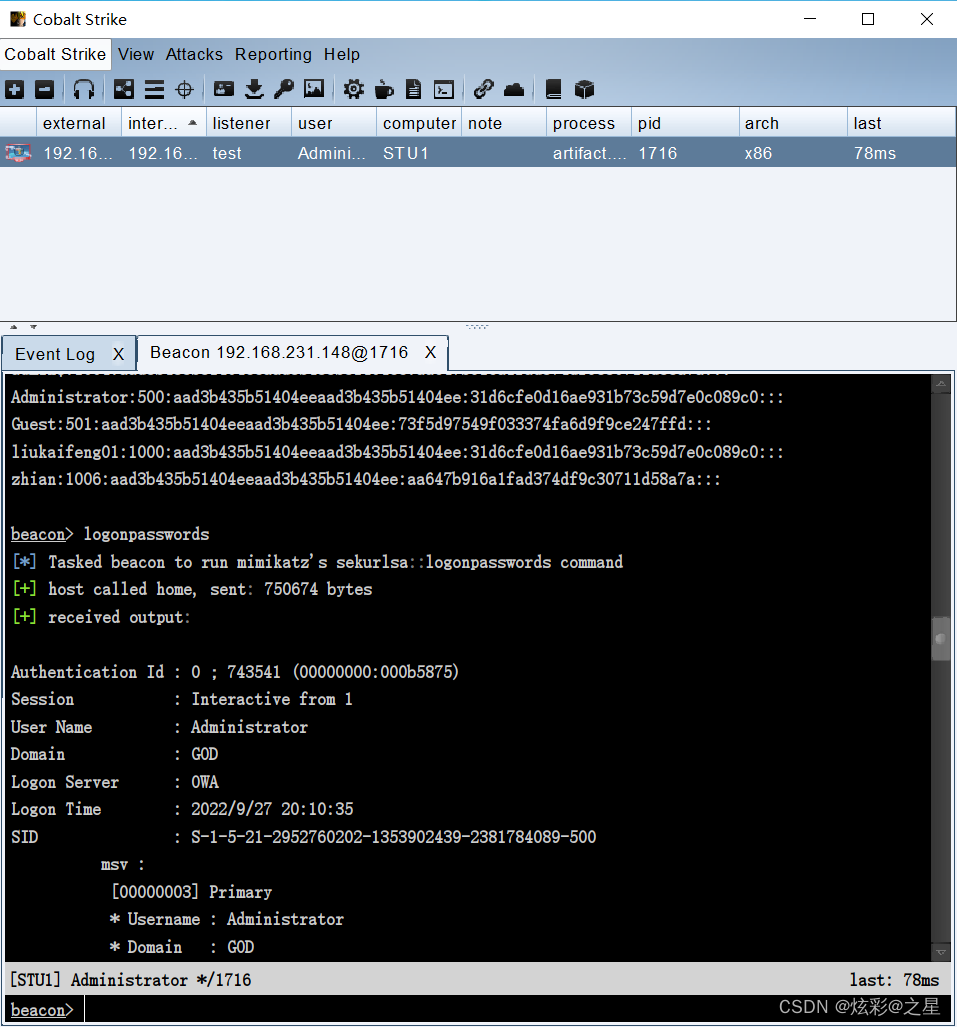The width and height of the screenshot is (957, 1027).
Task: Open the View menu
Action: [x=136, y=54]
